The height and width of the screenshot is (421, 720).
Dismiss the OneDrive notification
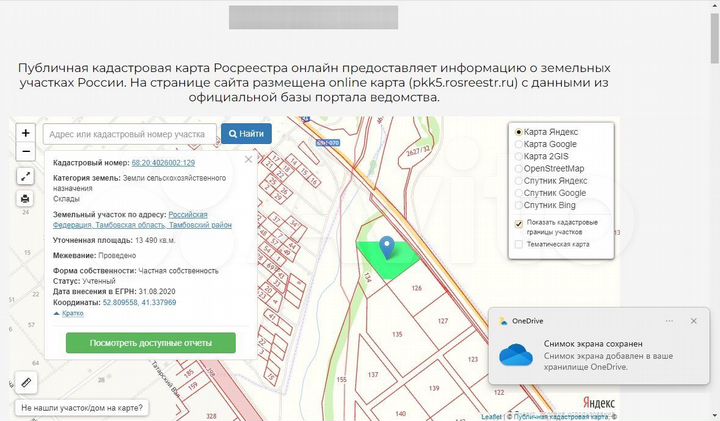click(693, 321)
